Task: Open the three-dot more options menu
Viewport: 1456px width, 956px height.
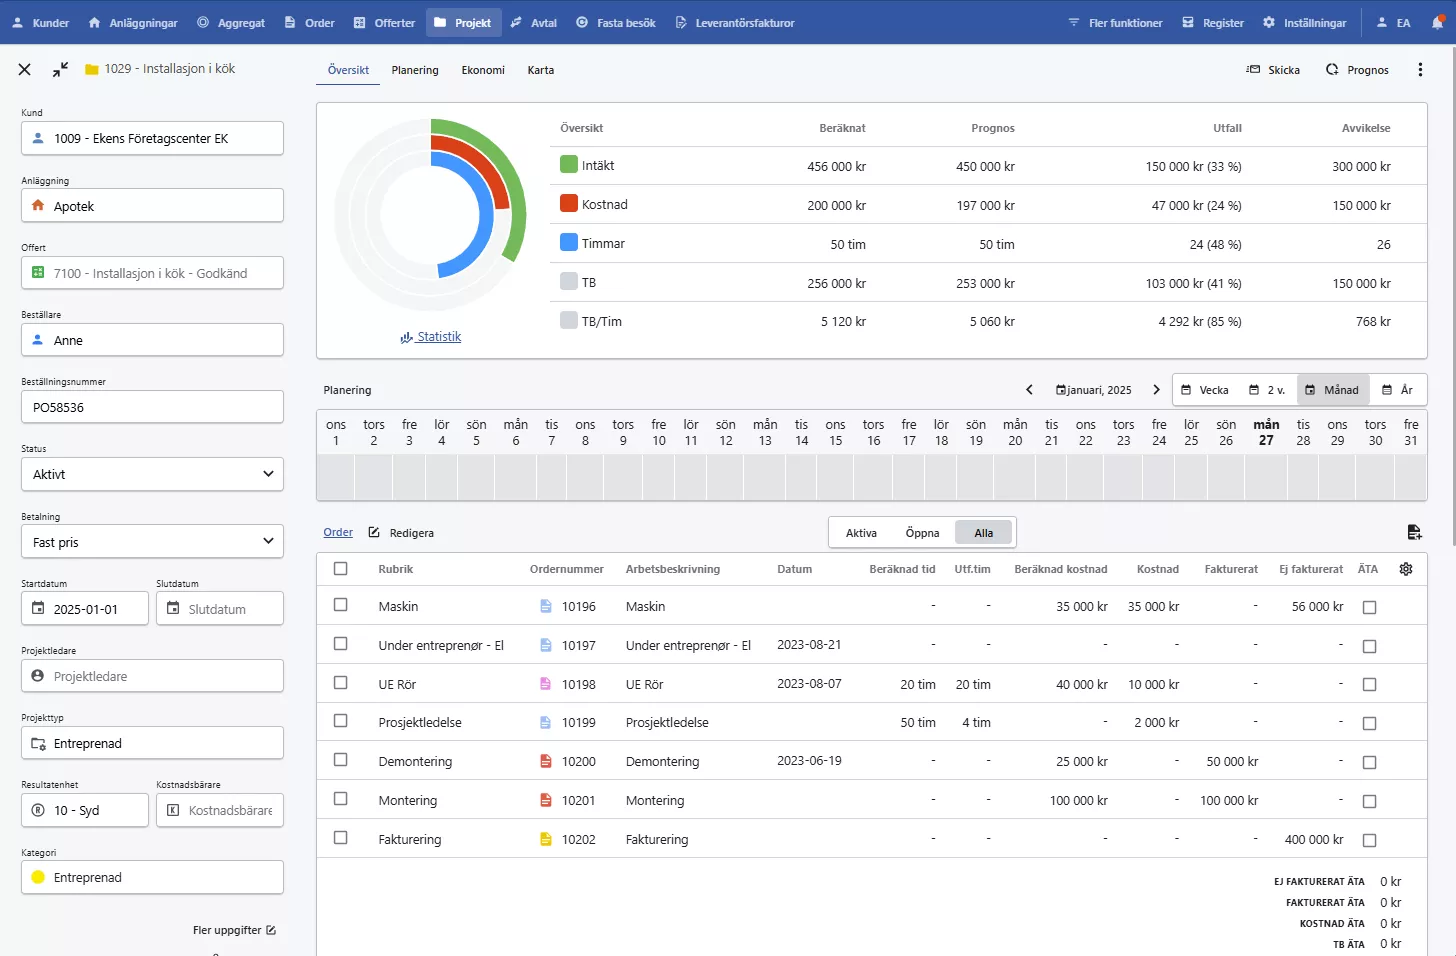Action: [x=1420, y=70]
